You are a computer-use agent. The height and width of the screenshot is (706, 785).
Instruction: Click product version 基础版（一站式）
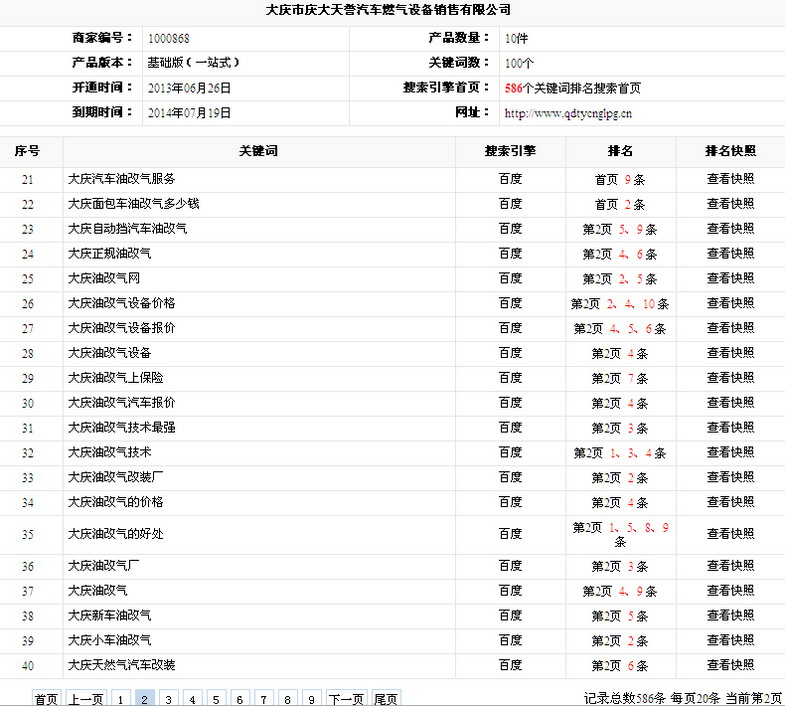tap(193, 63)
